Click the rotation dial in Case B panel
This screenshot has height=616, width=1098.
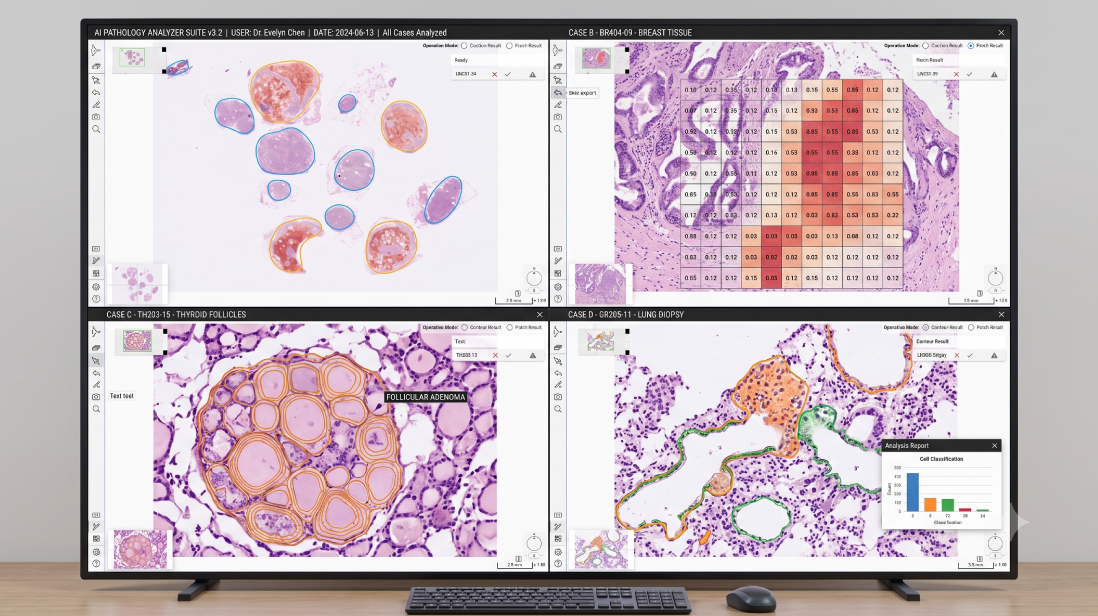click(995, 278)
